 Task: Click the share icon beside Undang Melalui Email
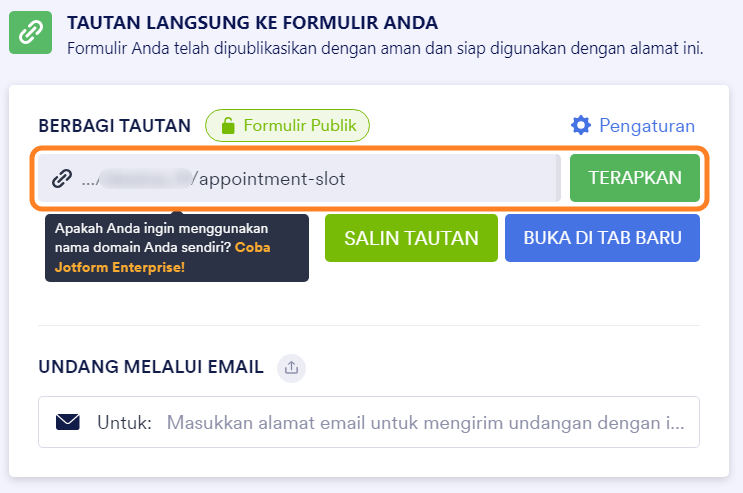tap(291, 368)
